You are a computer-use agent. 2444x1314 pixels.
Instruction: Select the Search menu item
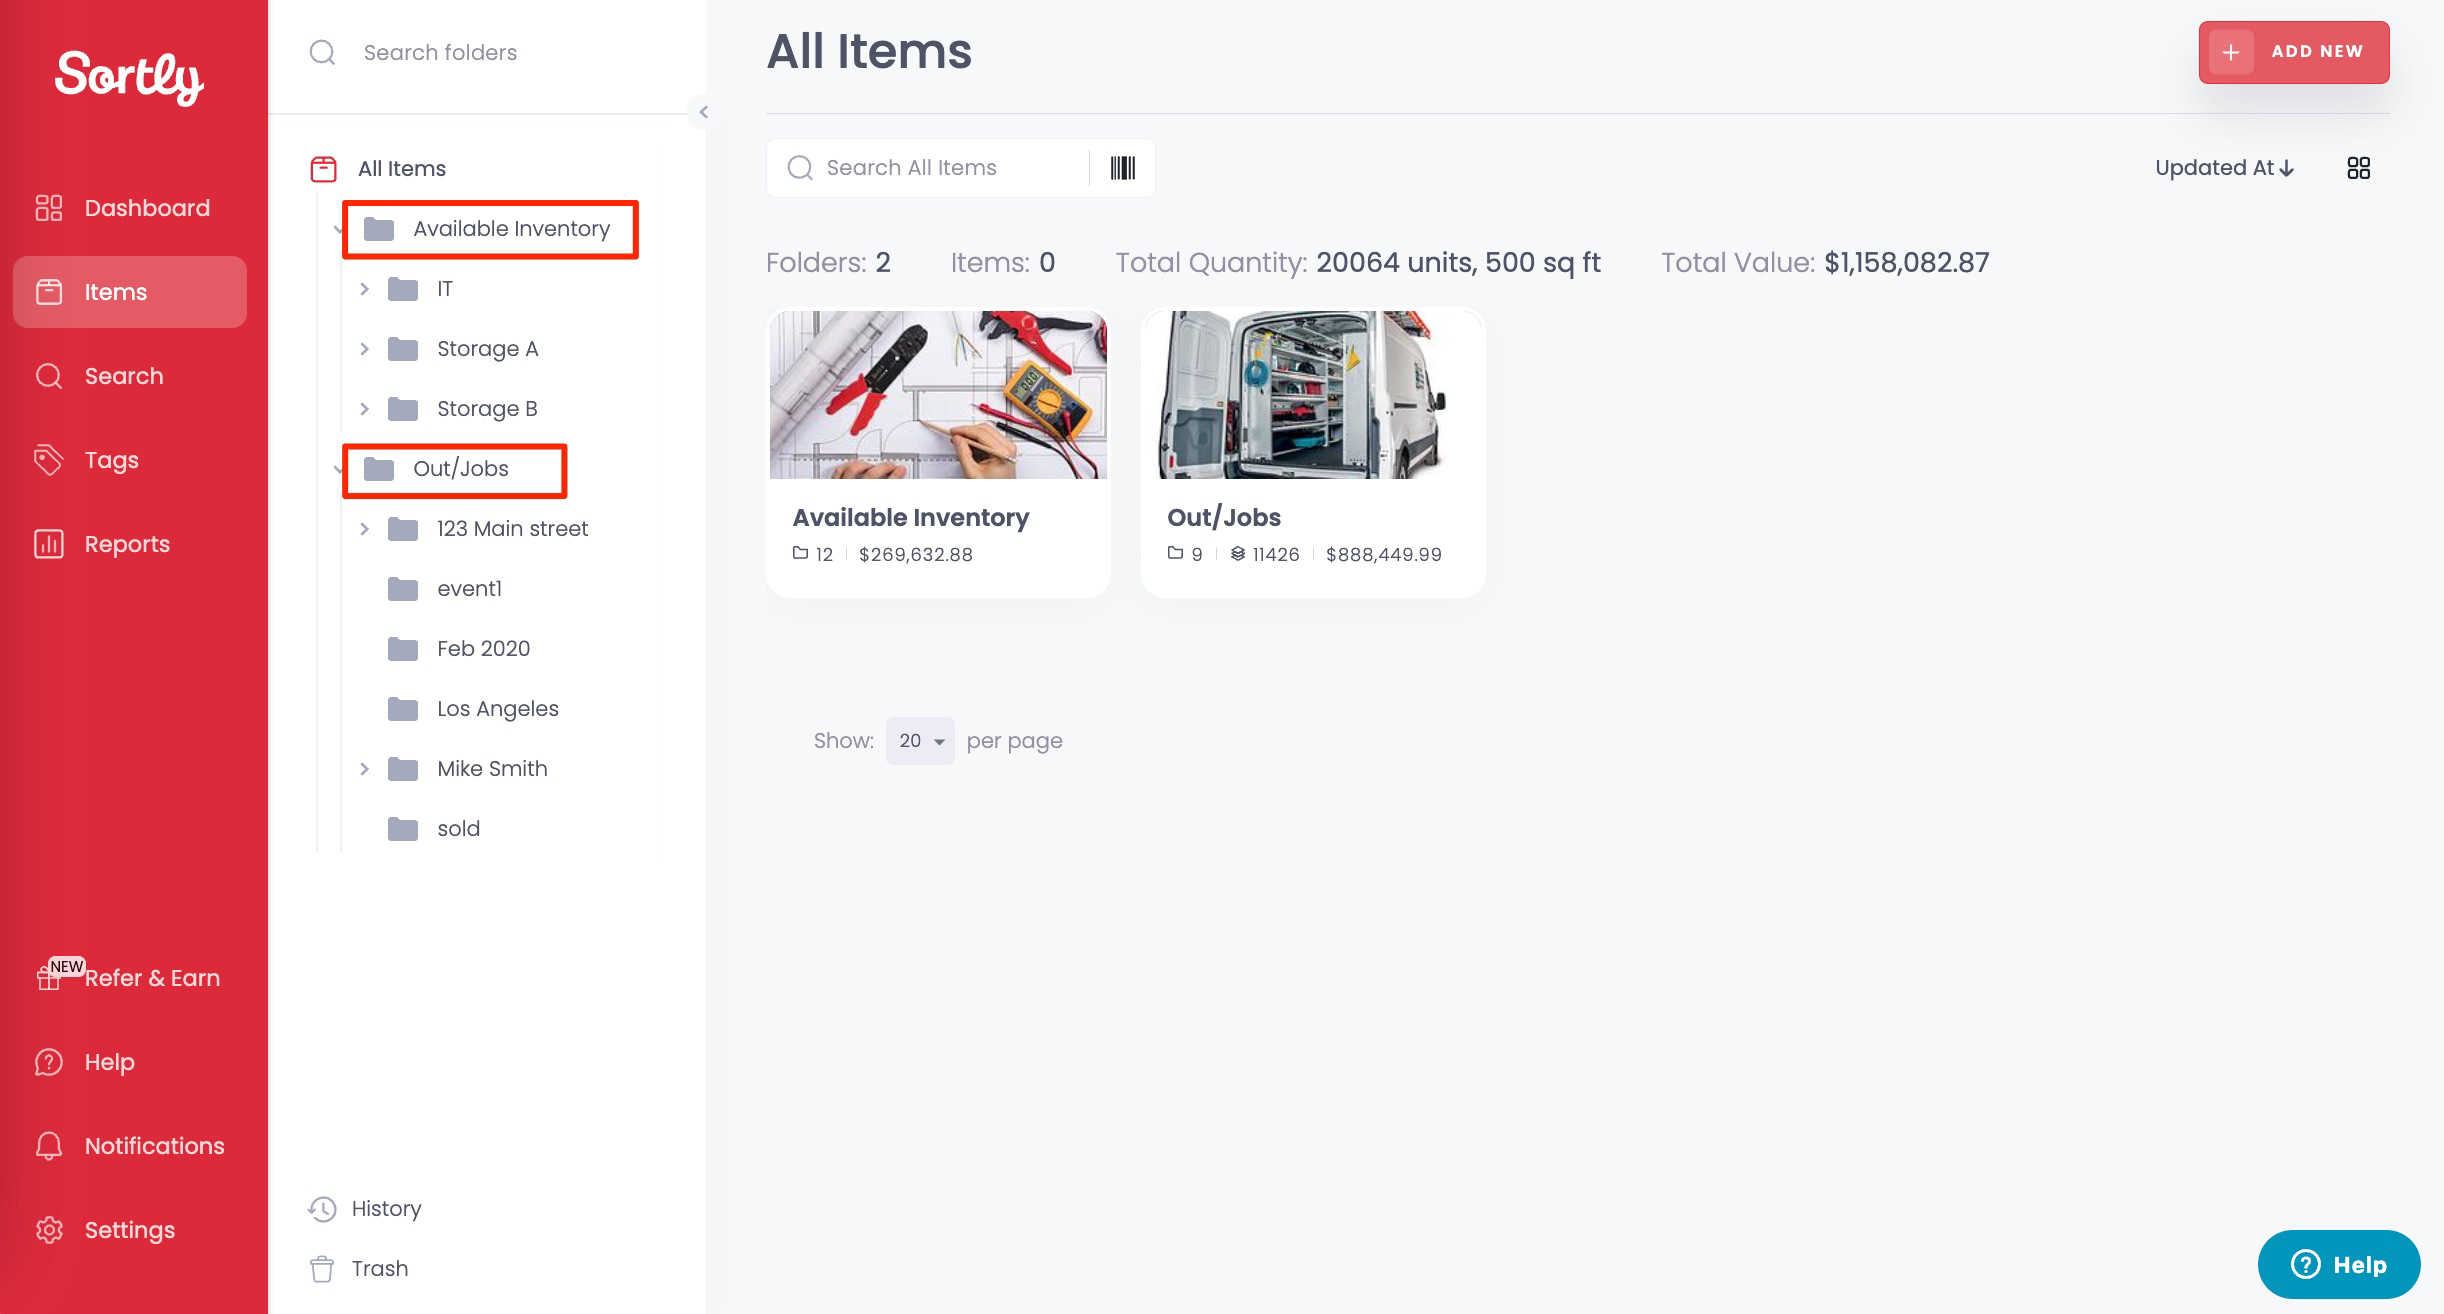click(130, 376)
